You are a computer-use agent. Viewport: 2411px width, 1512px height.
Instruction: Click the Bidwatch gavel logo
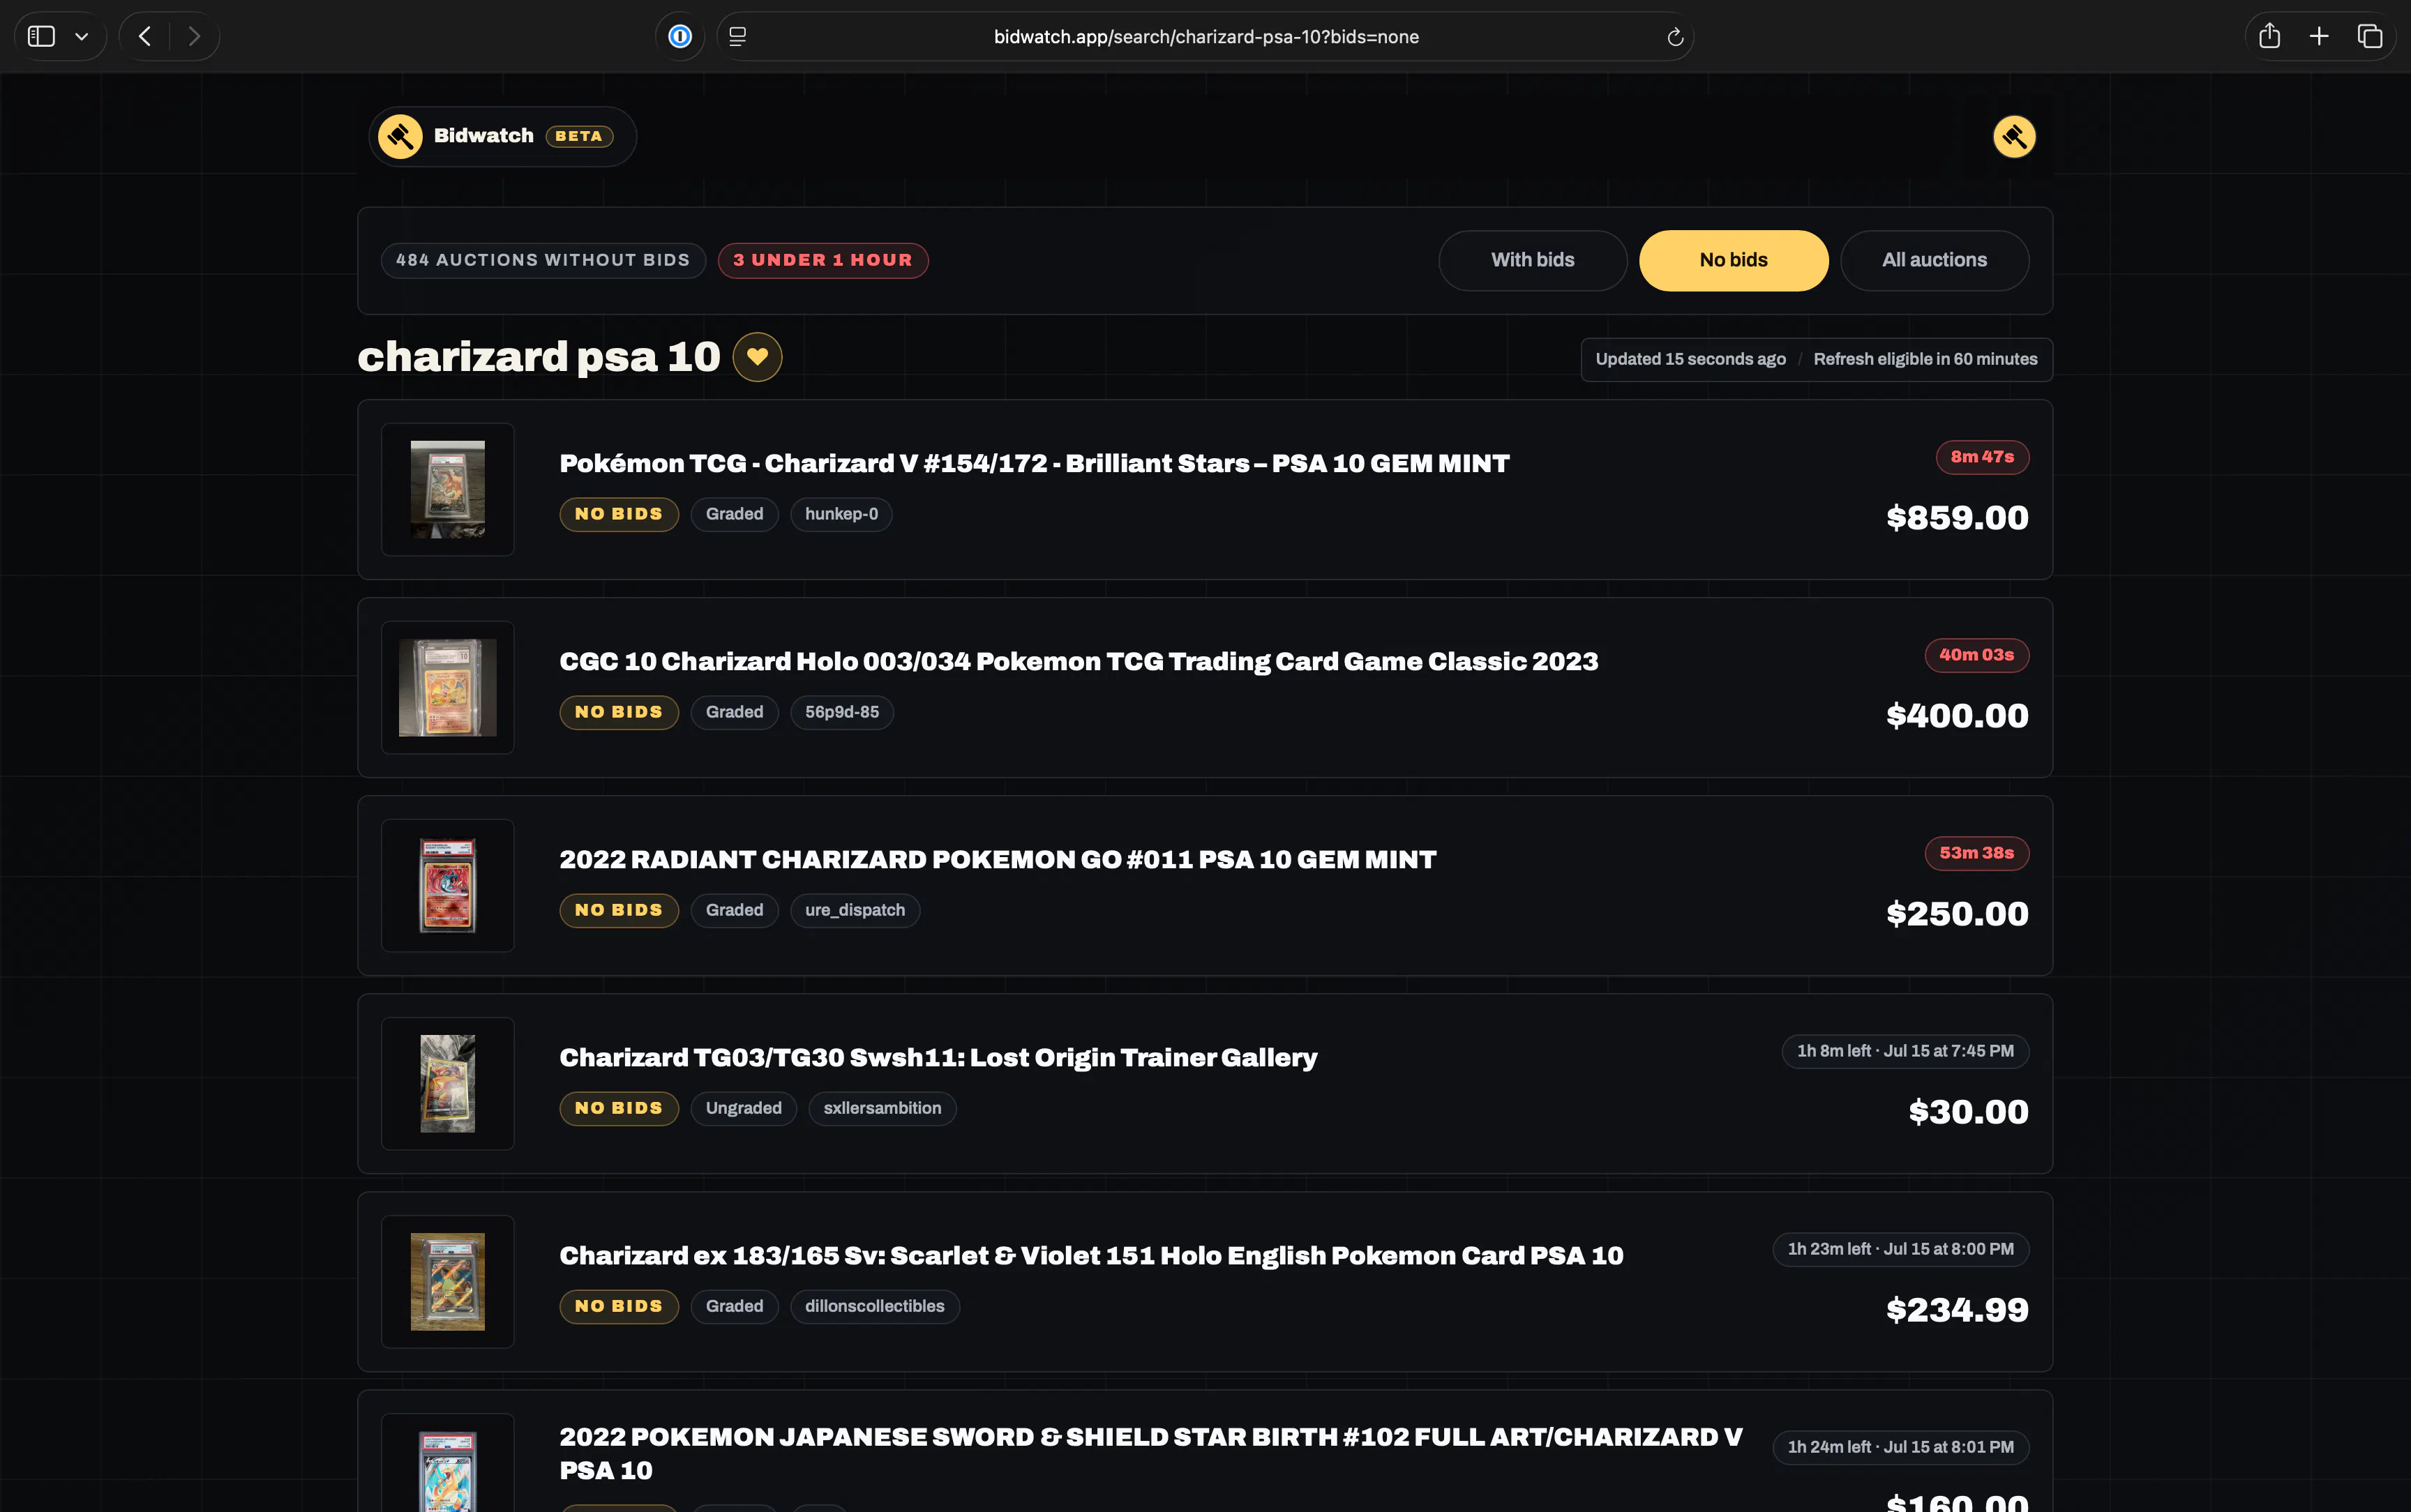[x=400, y=136]
